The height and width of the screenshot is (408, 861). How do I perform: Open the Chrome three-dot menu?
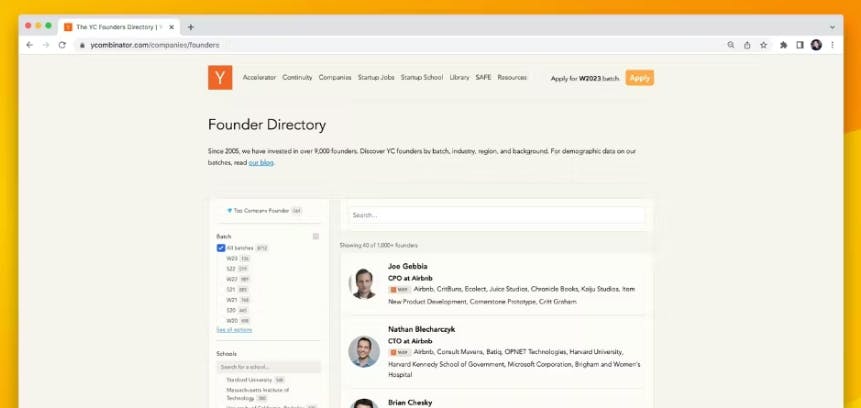832,45
